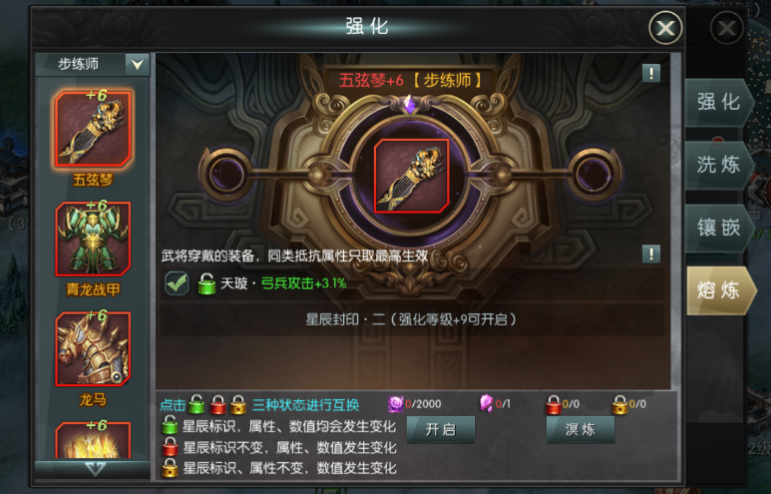The width and height of the screenshot is (771, 494).
Task: Click the 淬炼 button
Action: 580,430
